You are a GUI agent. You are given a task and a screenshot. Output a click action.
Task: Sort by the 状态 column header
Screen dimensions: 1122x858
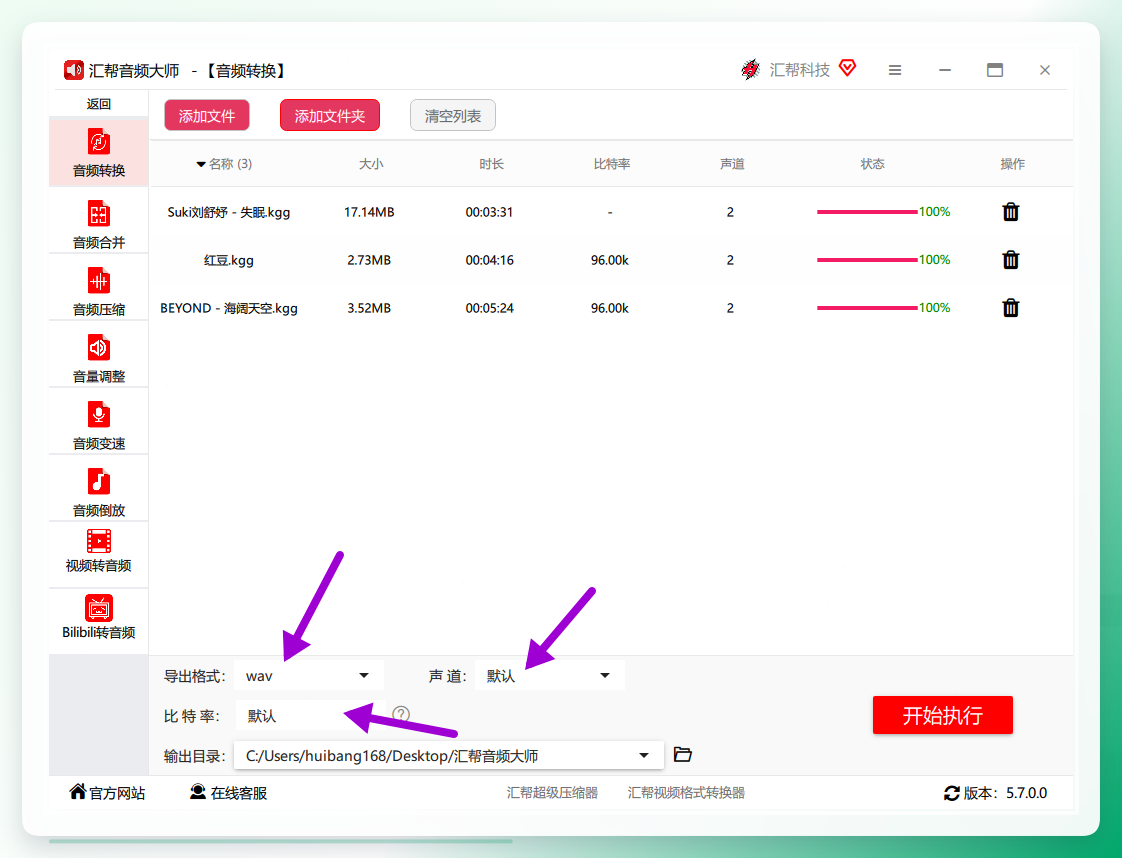tap(872, 164)
